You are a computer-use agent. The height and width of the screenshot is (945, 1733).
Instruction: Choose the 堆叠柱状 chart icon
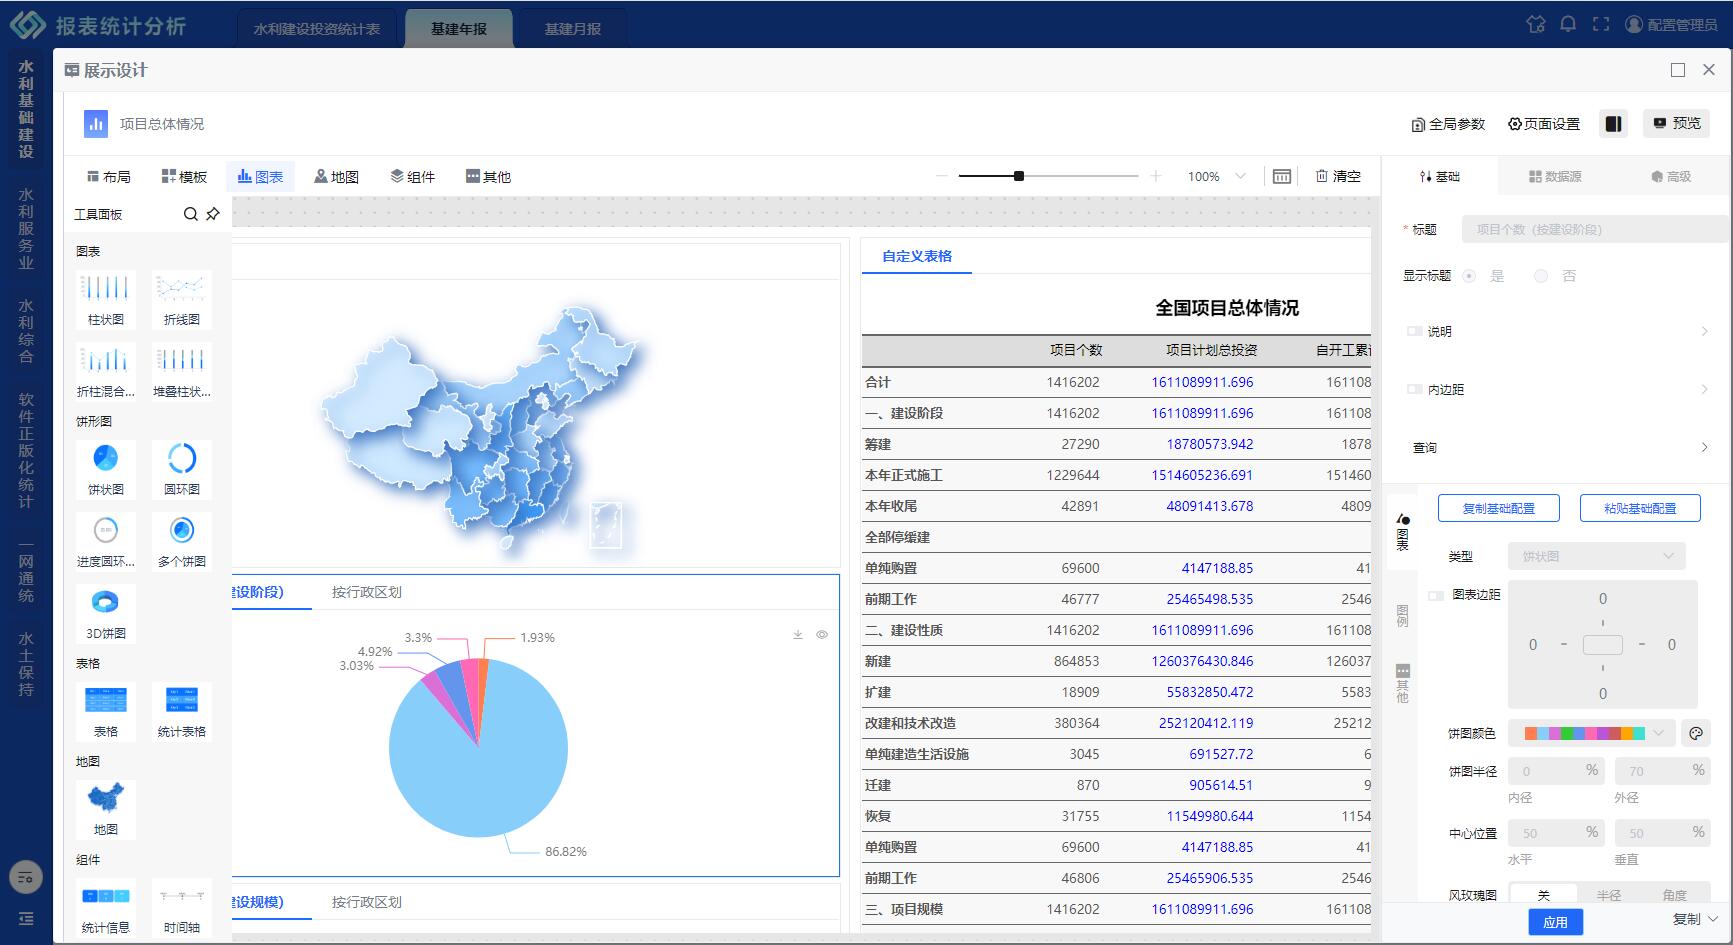click(x=182, y=371)
